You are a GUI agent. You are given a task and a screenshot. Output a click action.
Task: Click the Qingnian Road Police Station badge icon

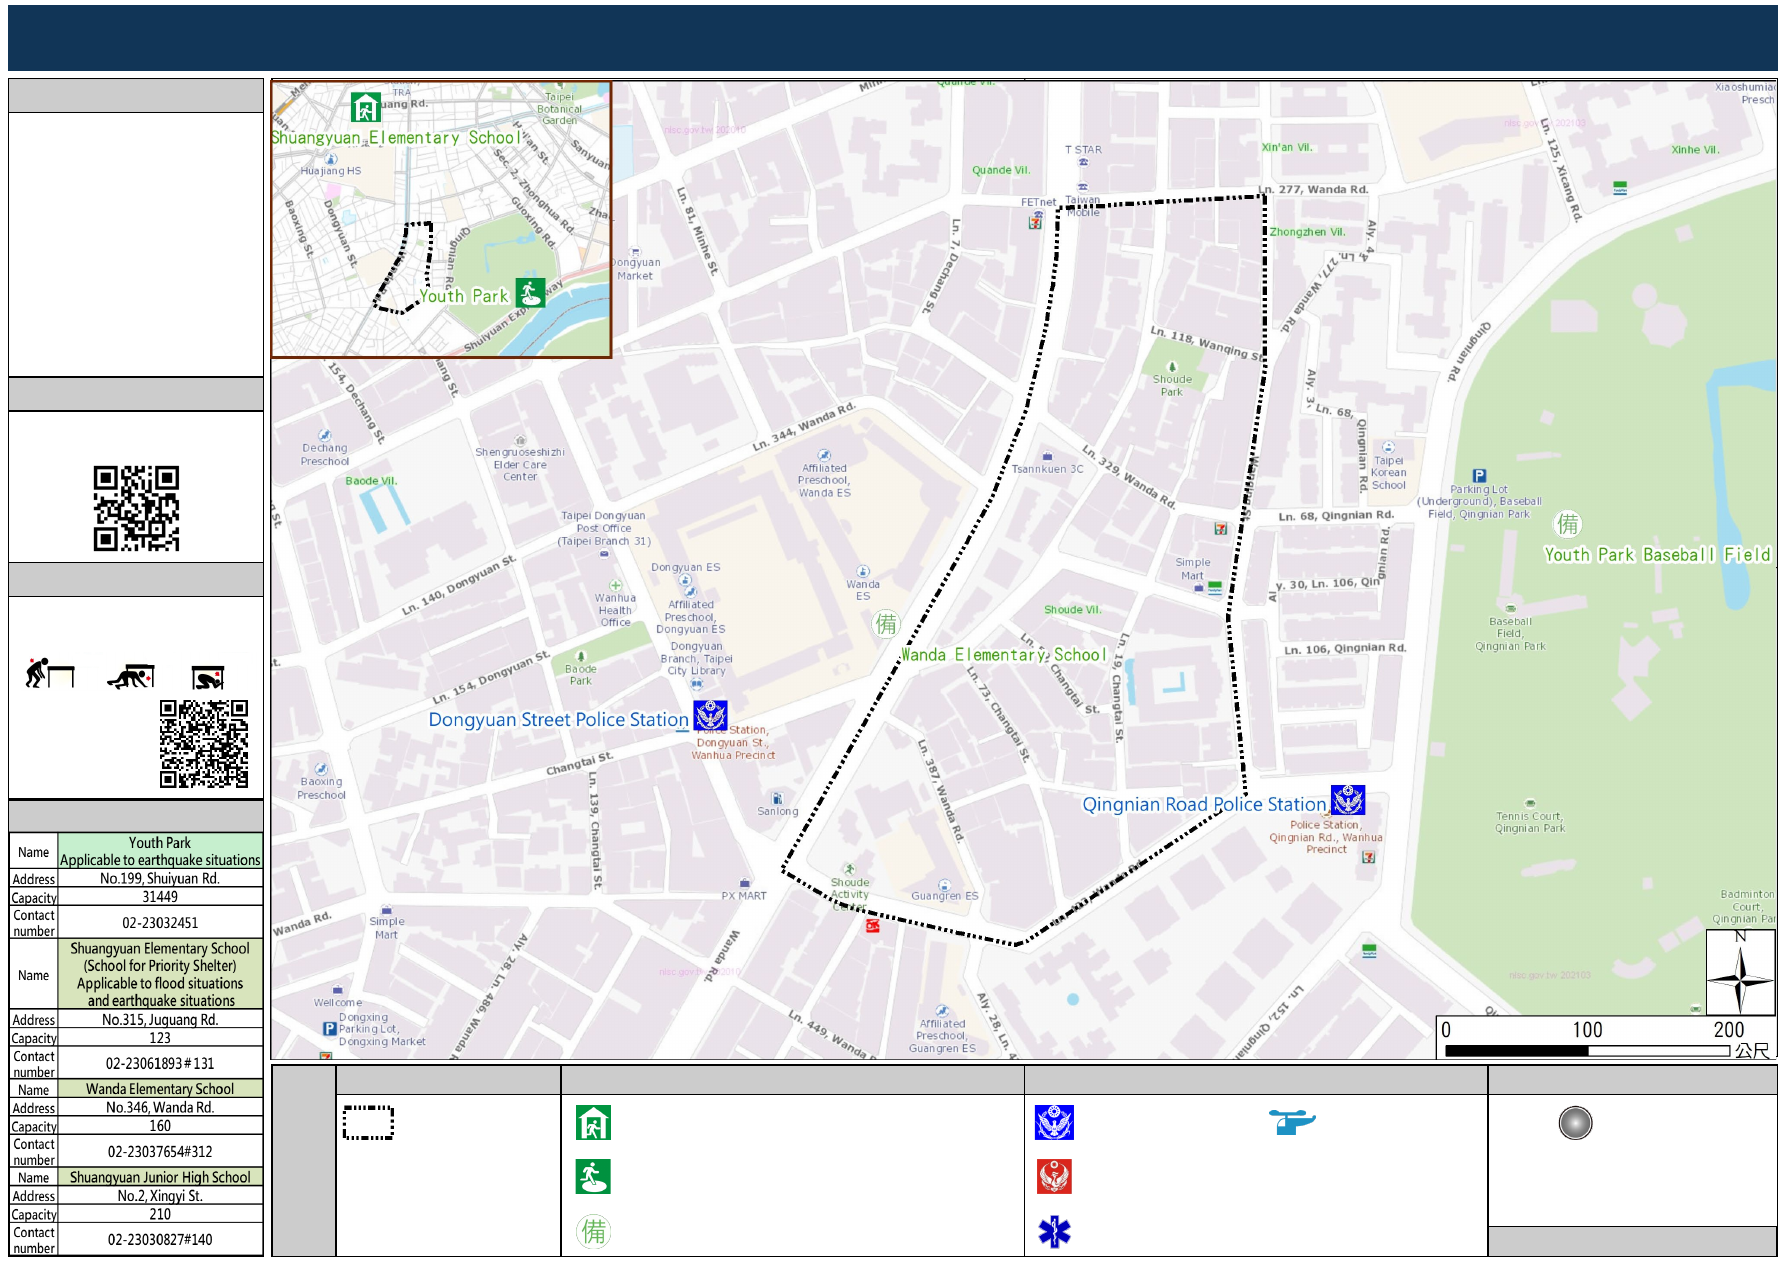[x=1348, y=800]
